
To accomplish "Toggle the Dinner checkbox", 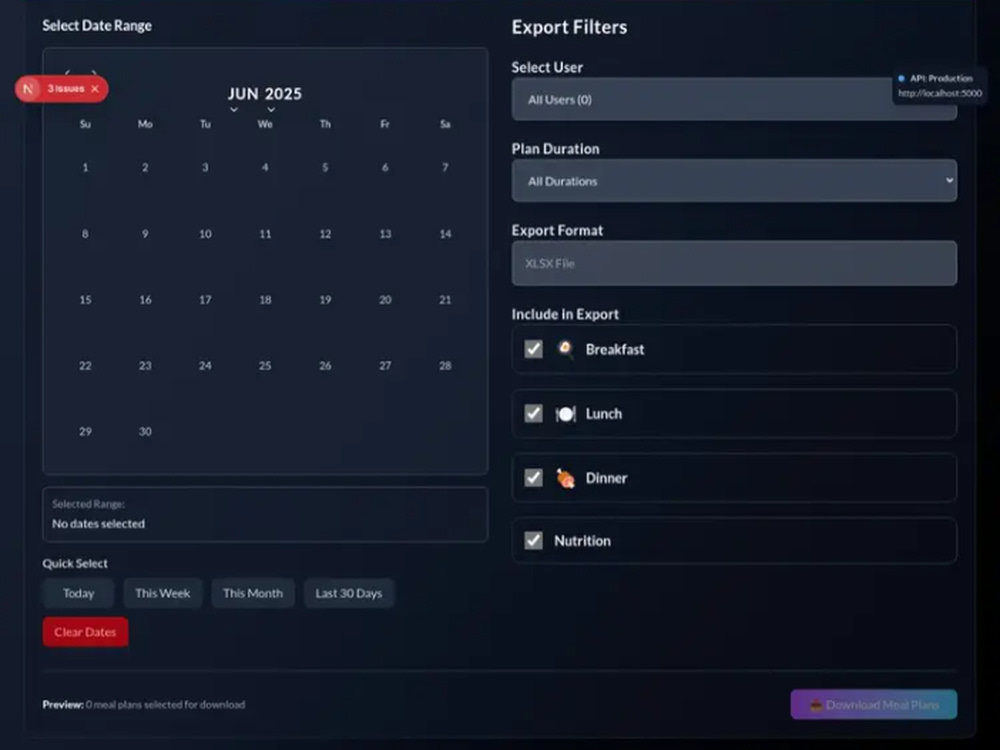I will click(x=533, y=478).
